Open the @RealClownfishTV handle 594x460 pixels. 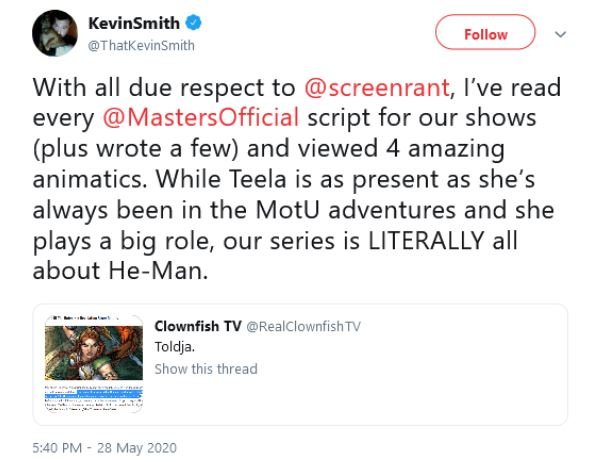[303, 326]
